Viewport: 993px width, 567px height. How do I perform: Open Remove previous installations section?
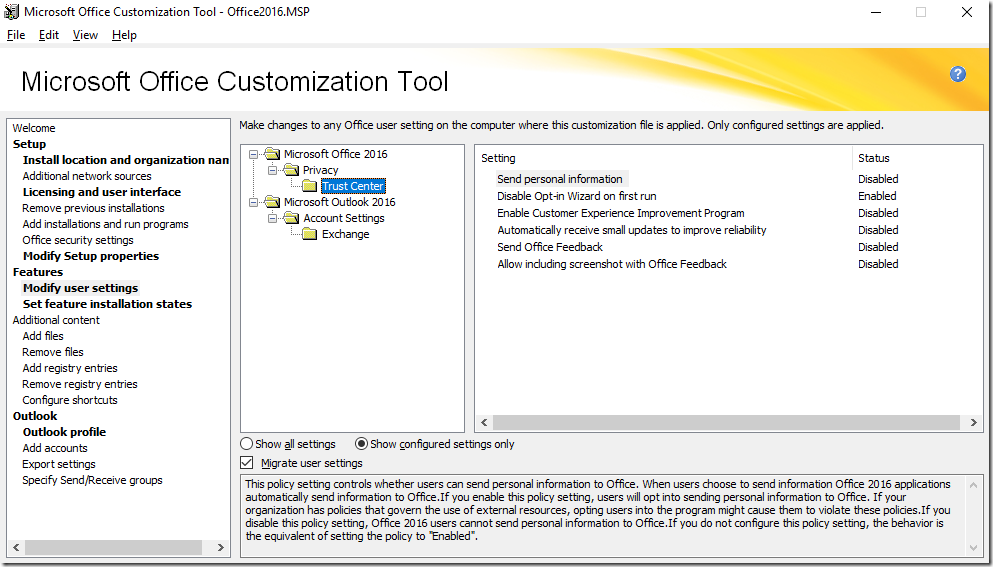tap(93, 208)
